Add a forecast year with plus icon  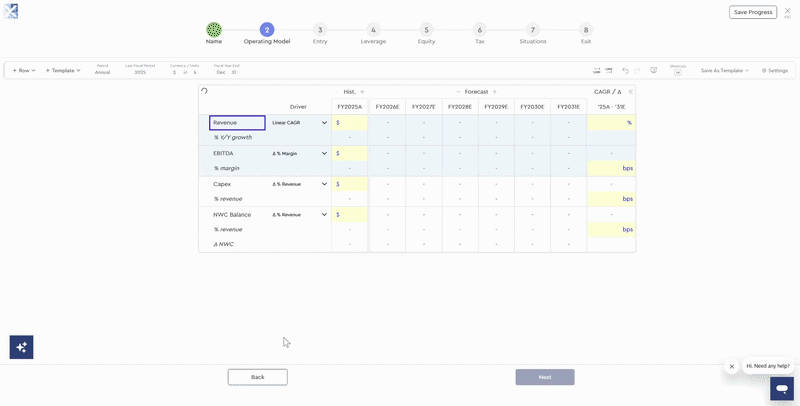point(495,91)
